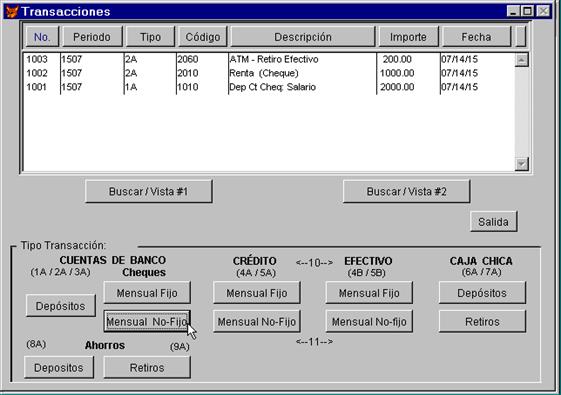Screen dimensions: 561x395
Task: Click Depositos under Ahorros
Action: [59, 367]
